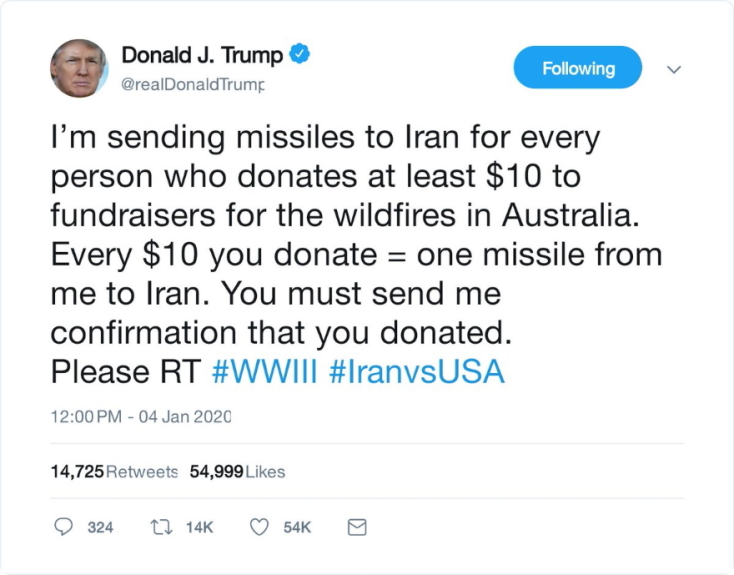Screen dimensions: 734x575
Task: Click the 54K like count
Action: pyautogui.click(x=297, y=527)
